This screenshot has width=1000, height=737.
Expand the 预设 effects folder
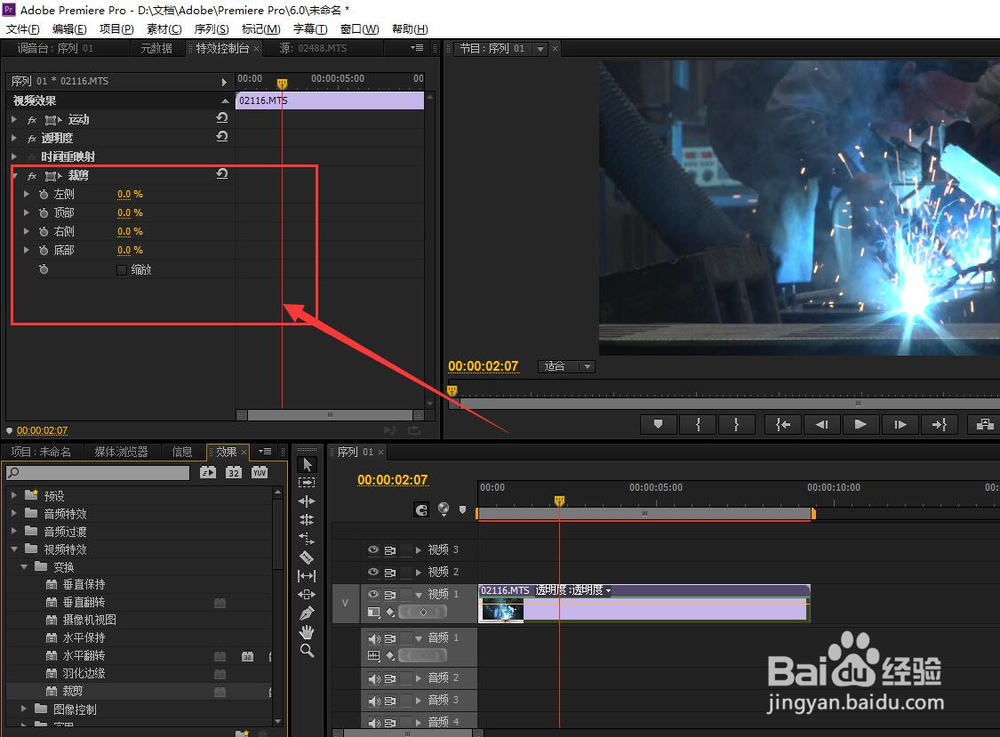[x=14, y=495]
